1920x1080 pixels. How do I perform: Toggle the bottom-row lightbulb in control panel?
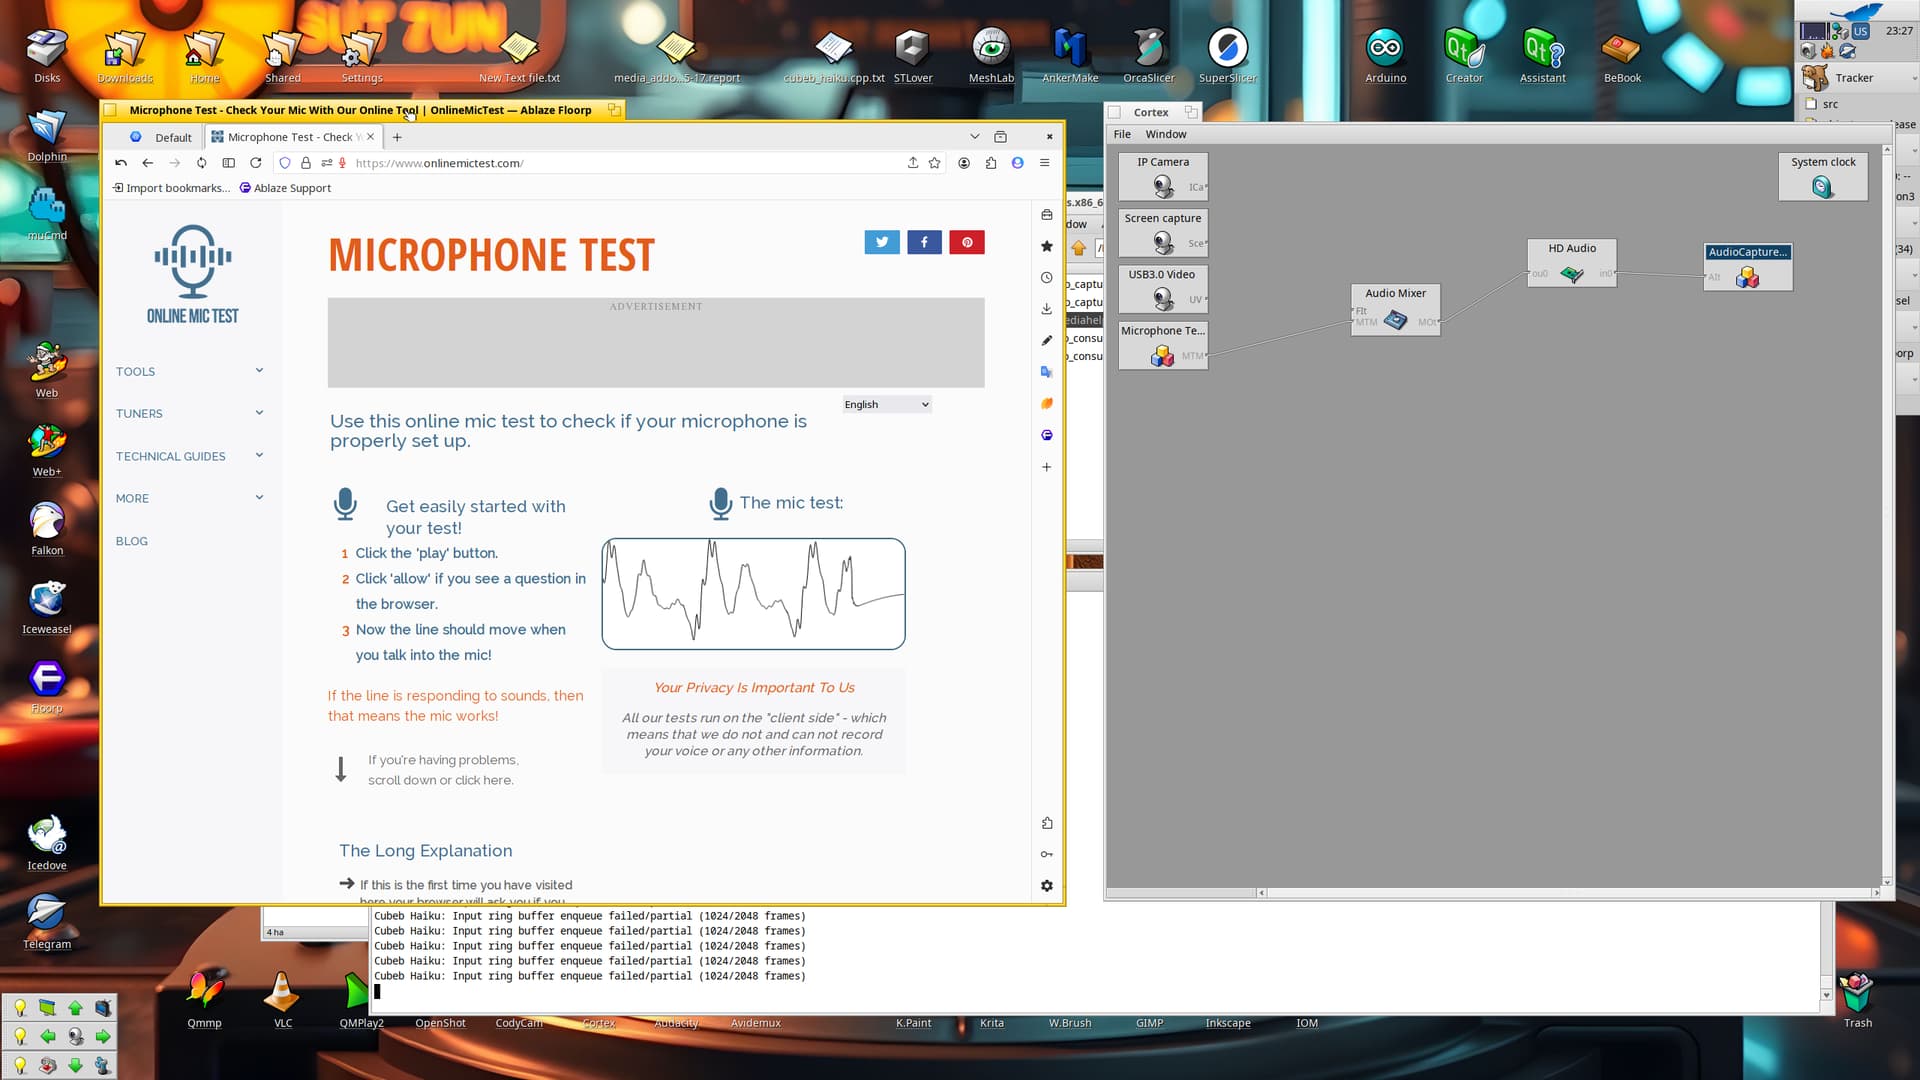pos(19,1065)
